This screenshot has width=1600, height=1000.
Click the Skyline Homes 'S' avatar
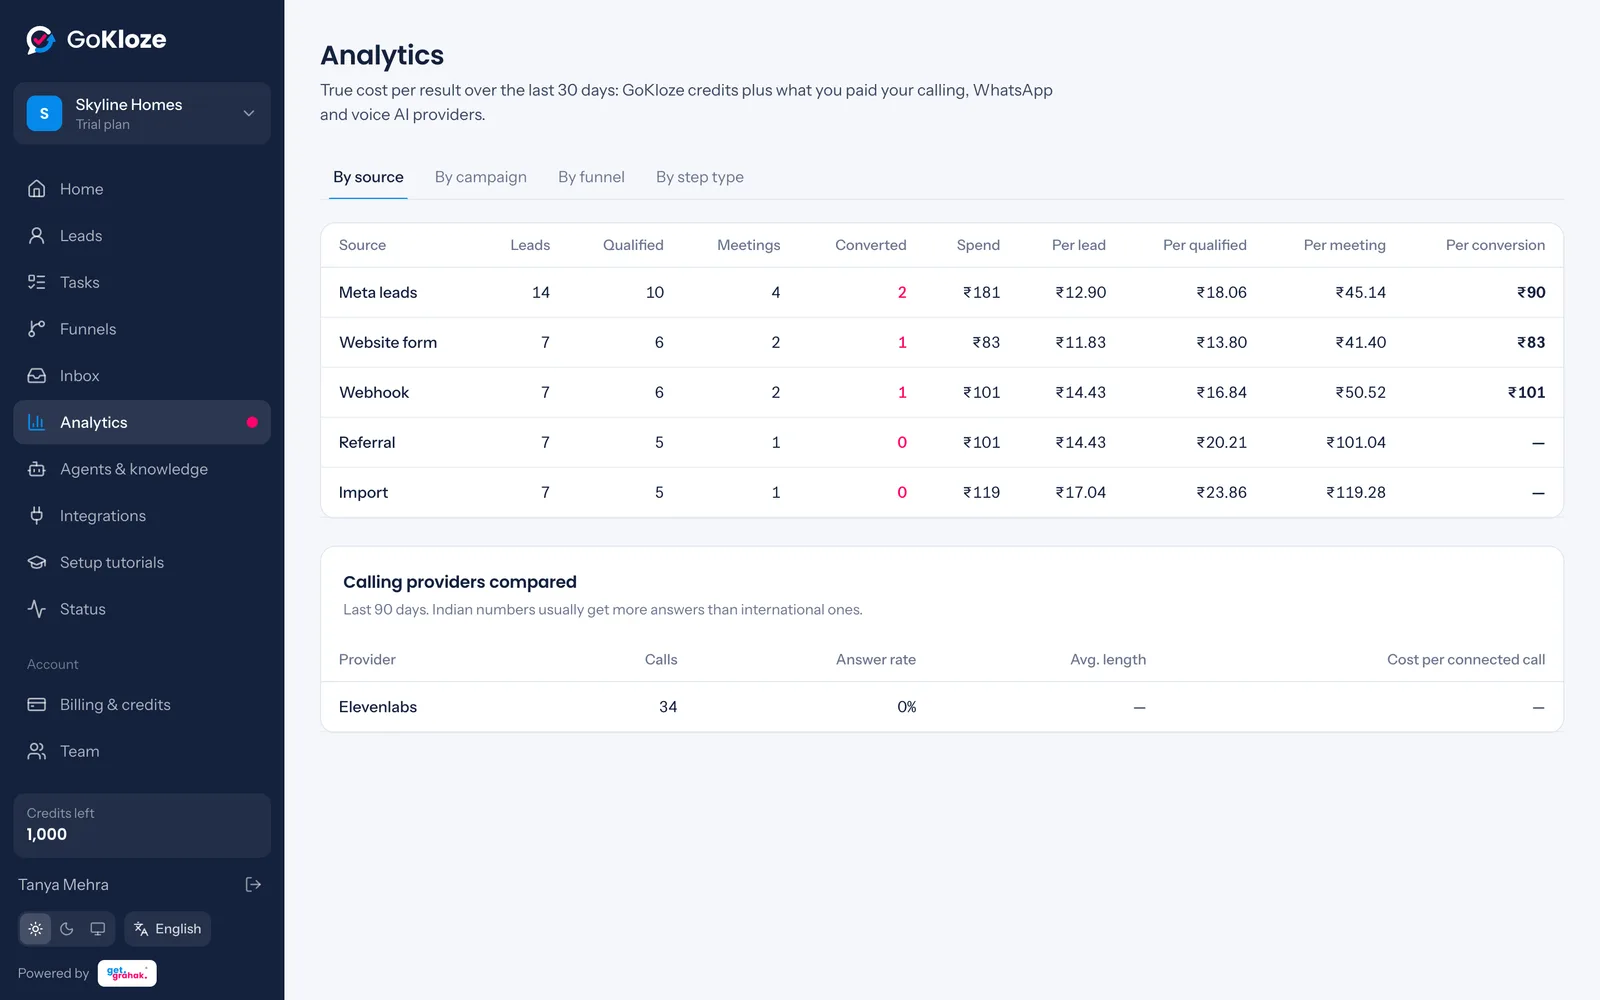coord(44,114)
